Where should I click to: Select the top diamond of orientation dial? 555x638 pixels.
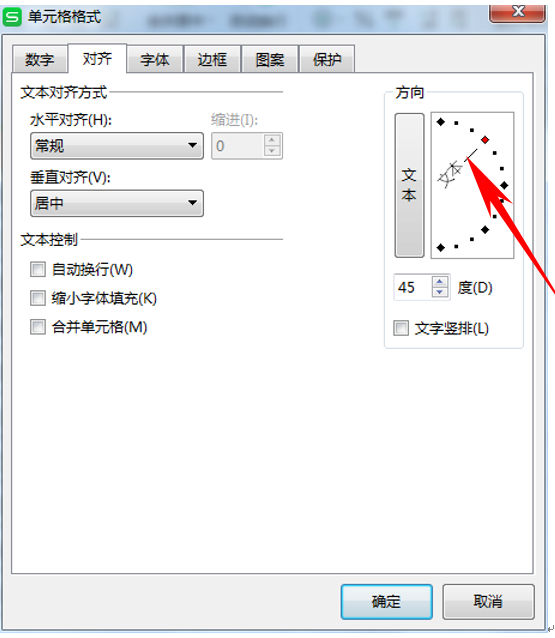[441, 122]
